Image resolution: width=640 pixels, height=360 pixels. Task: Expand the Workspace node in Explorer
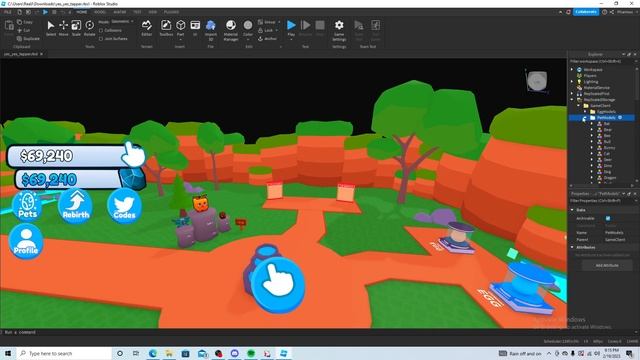click(572, 70)
